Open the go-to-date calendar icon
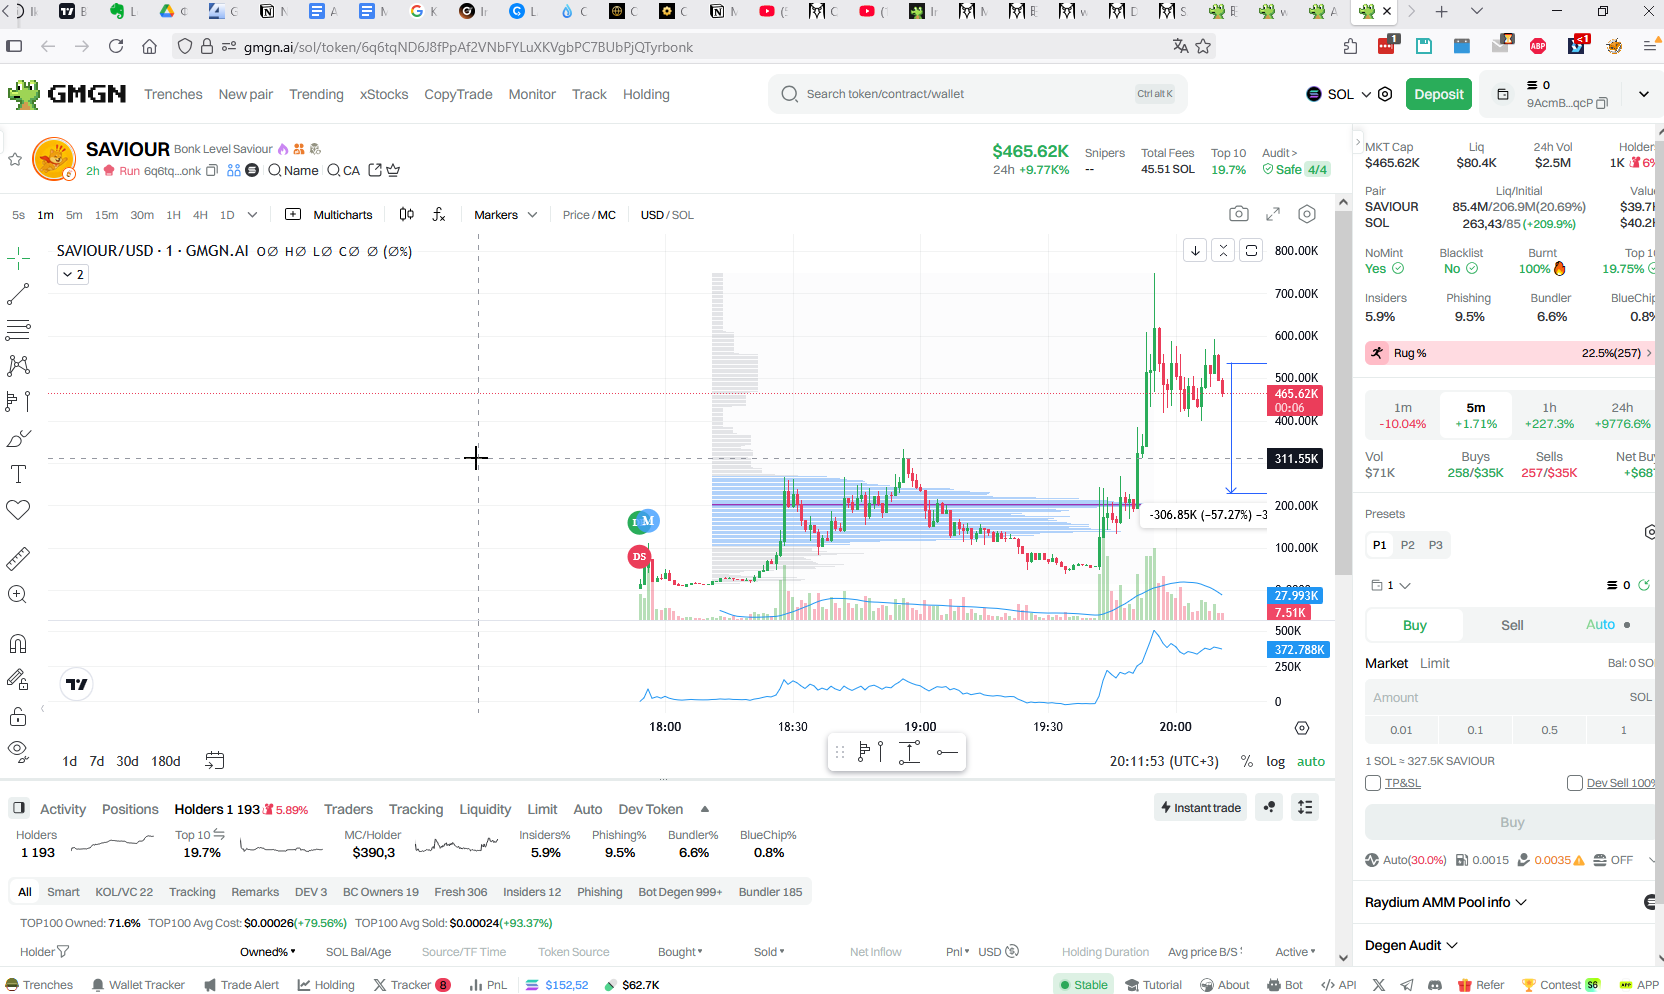The width and height of the screenshot is (1664, 994). [214, 760]
